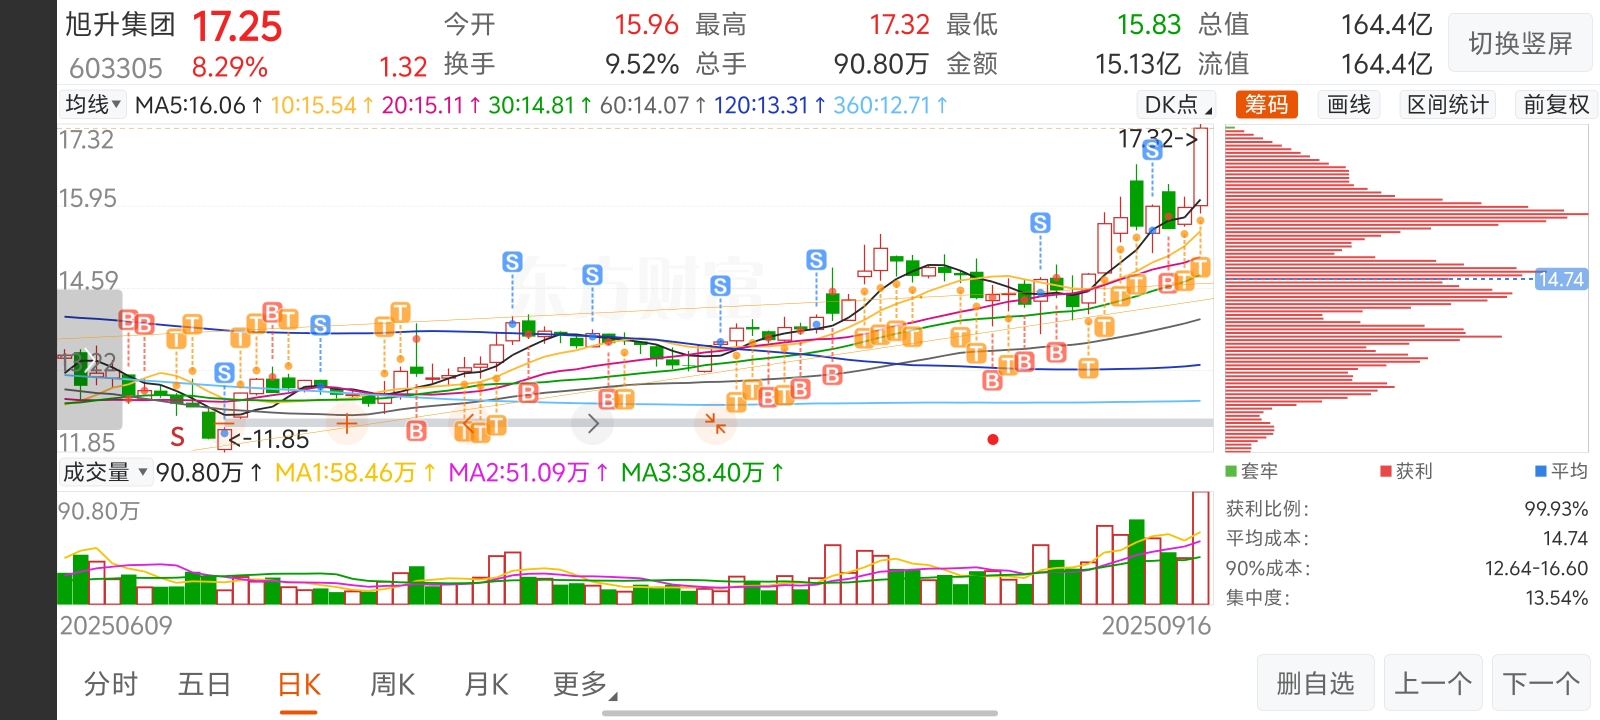The height and width of the screenshot is (720, 1600).
Task: Tap the 30:14.81 moving average value
Action: (x=540, y=105)
